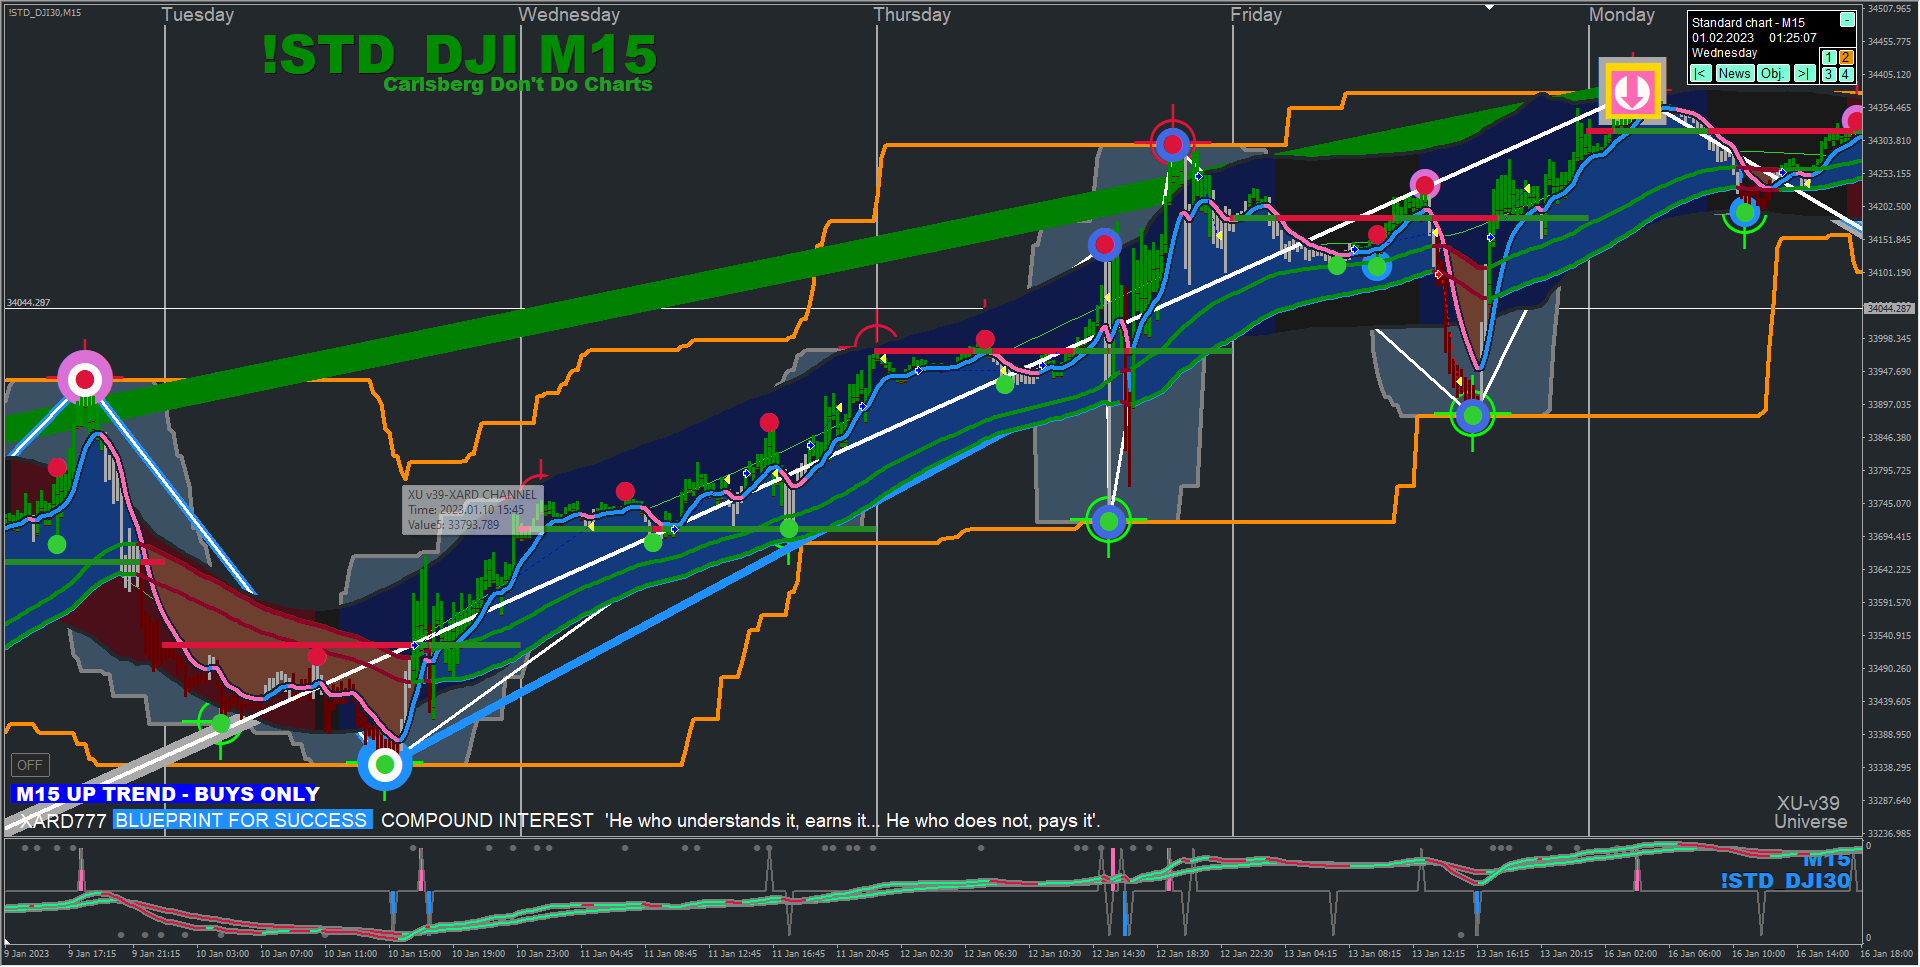Select chart layout number 4

[x=1846, y=74]
